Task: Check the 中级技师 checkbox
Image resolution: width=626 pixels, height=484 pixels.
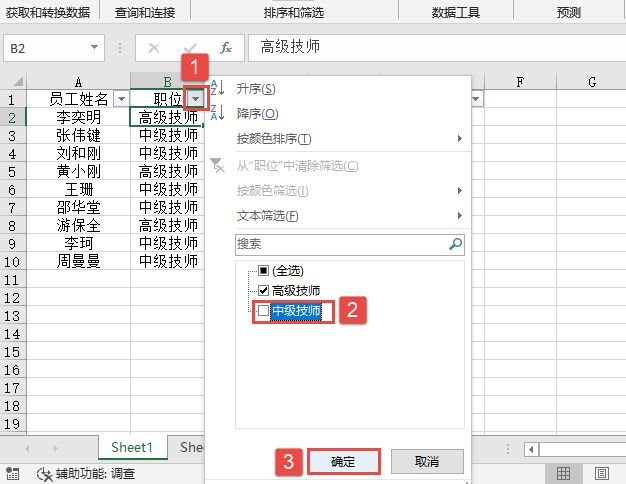Action: [x=263, y=311]
